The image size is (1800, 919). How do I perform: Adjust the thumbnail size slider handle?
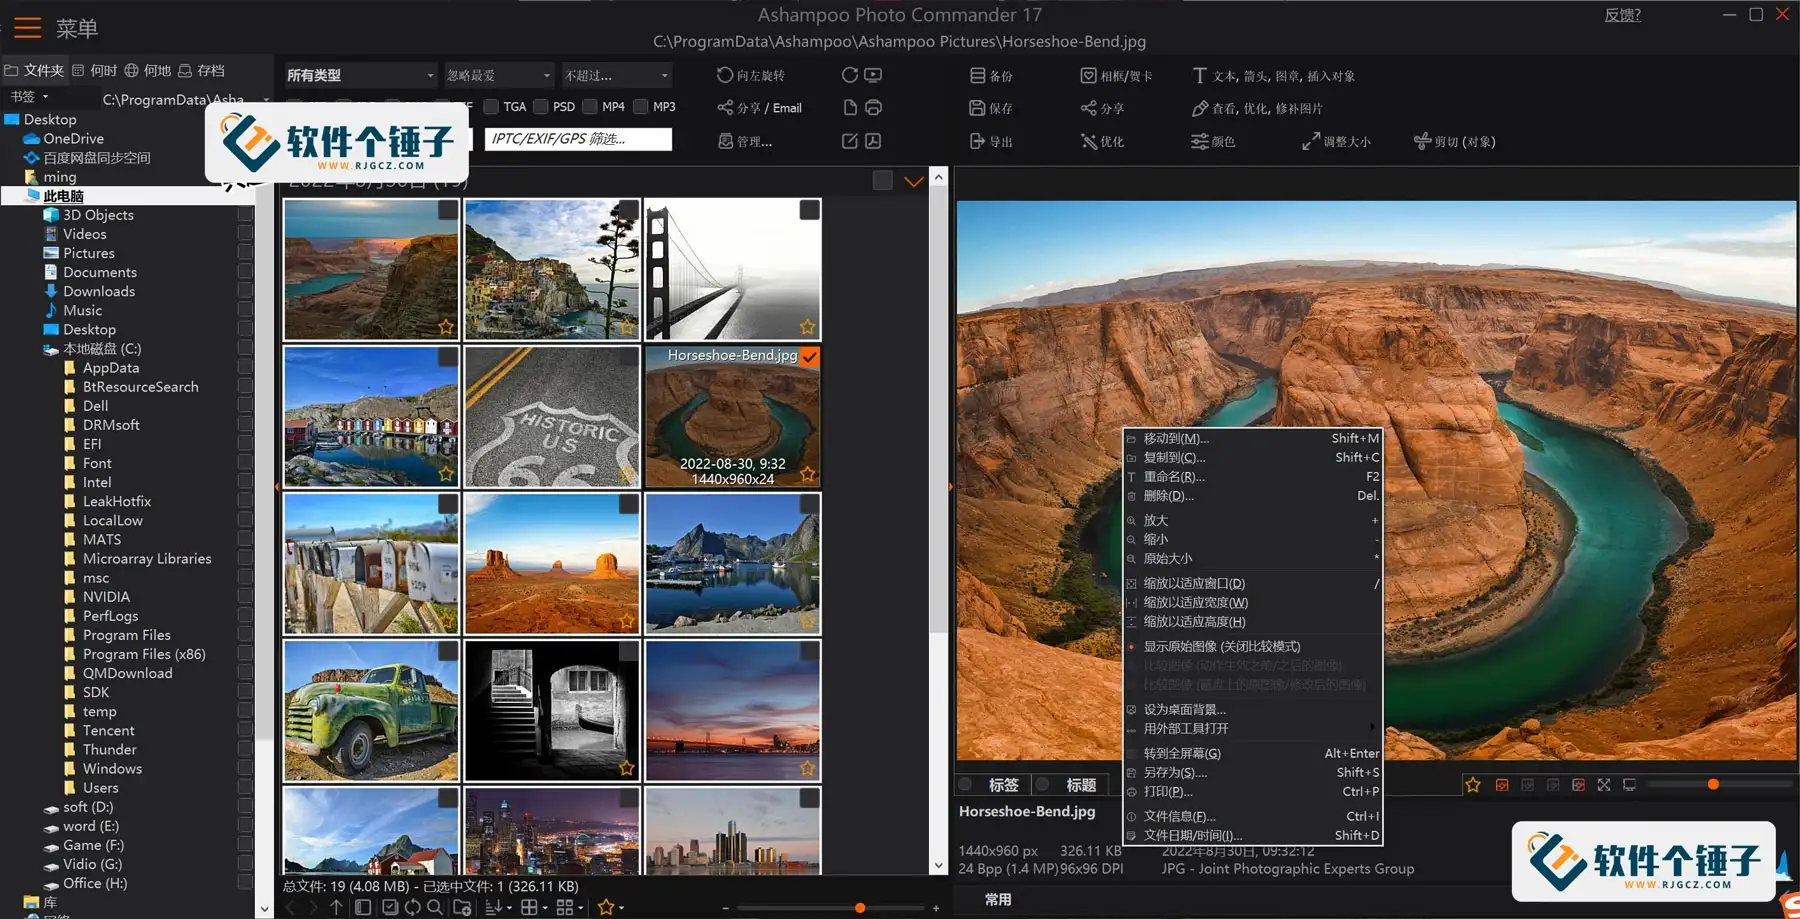[860, 908]
